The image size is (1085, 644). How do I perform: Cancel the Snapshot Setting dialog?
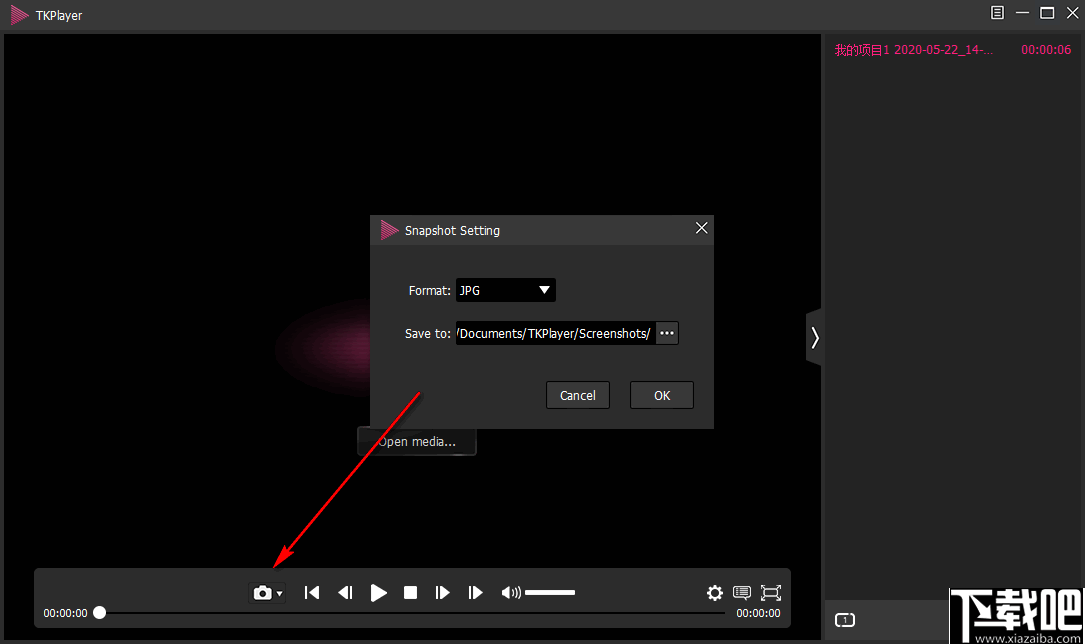578,395
